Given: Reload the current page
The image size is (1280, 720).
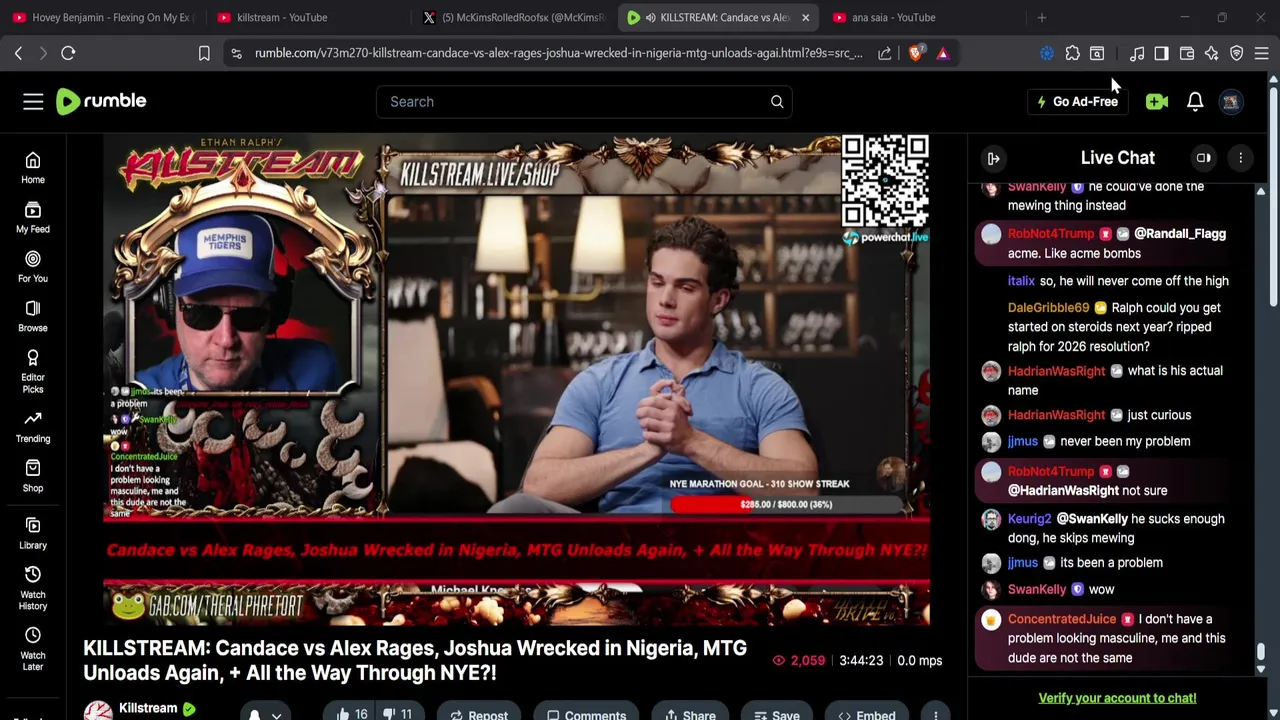Looking at the screenshot, I should pos(68,53).
